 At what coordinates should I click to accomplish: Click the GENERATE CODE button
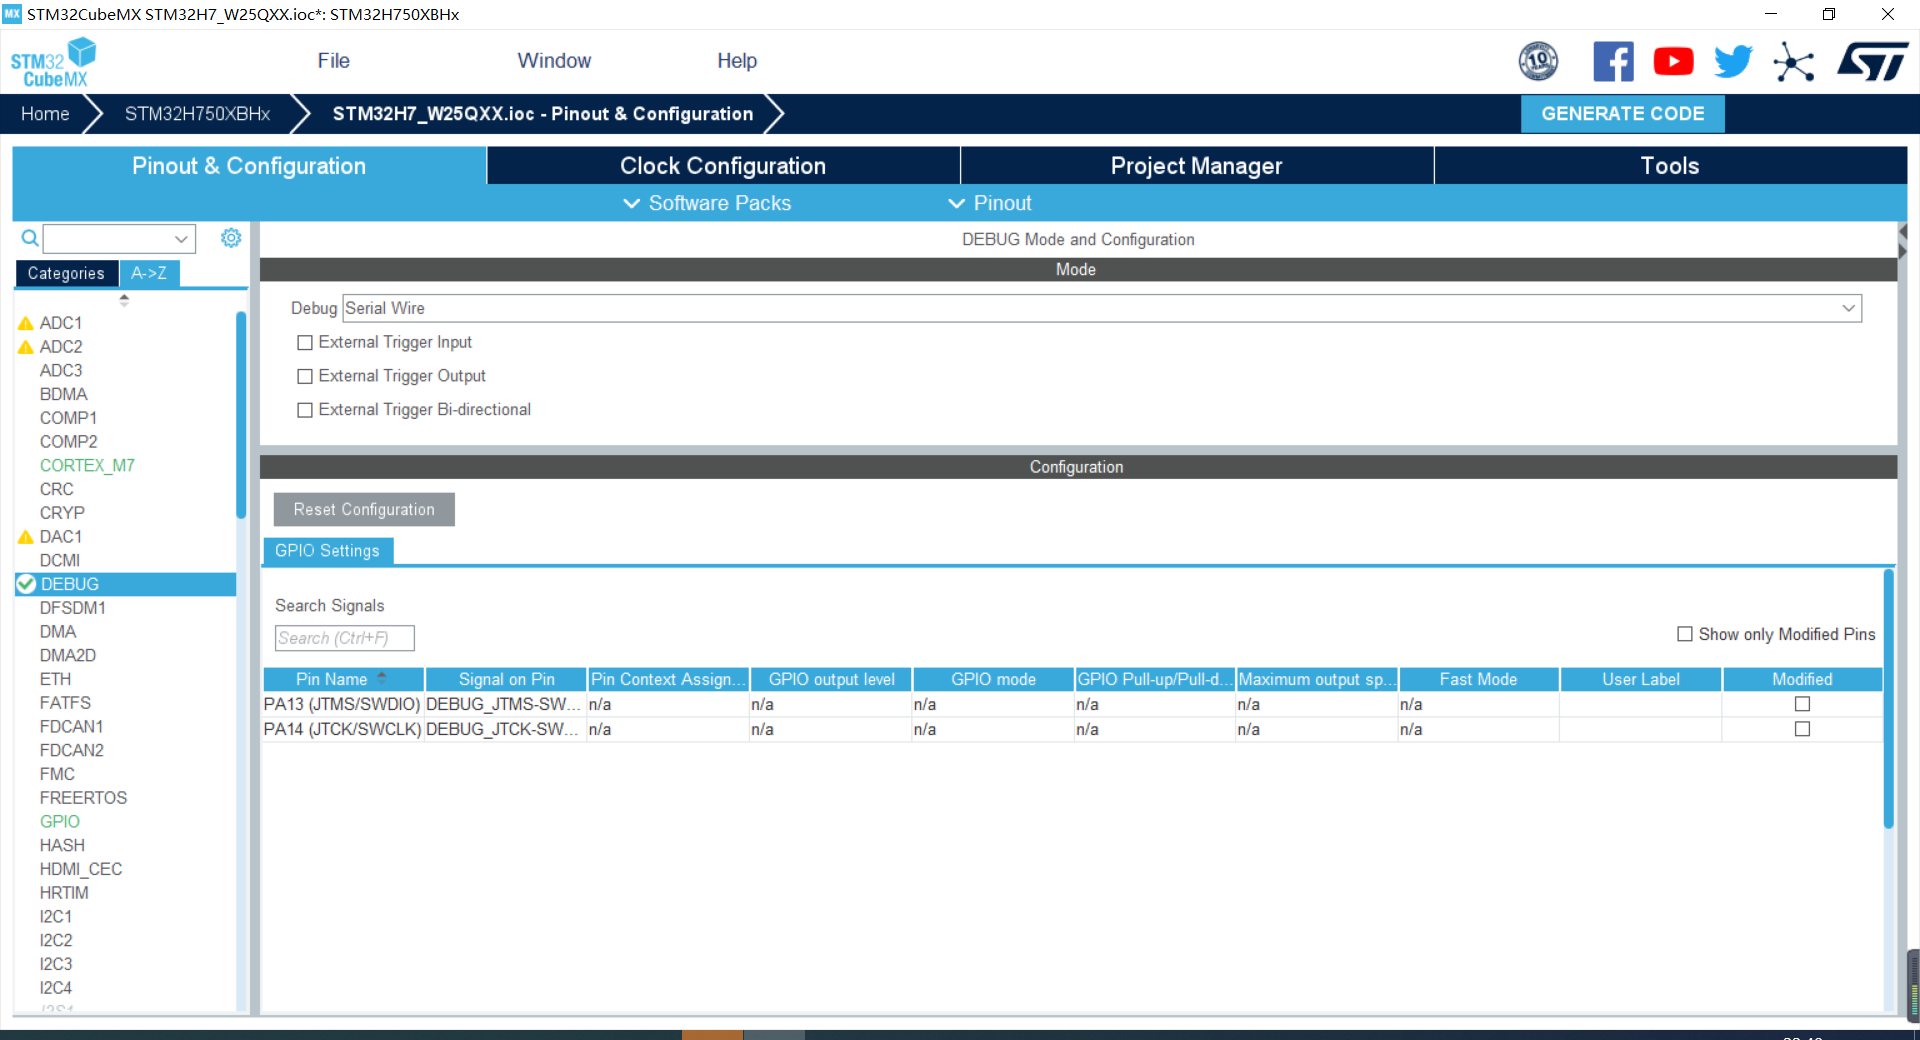(x=1622, y=114)
